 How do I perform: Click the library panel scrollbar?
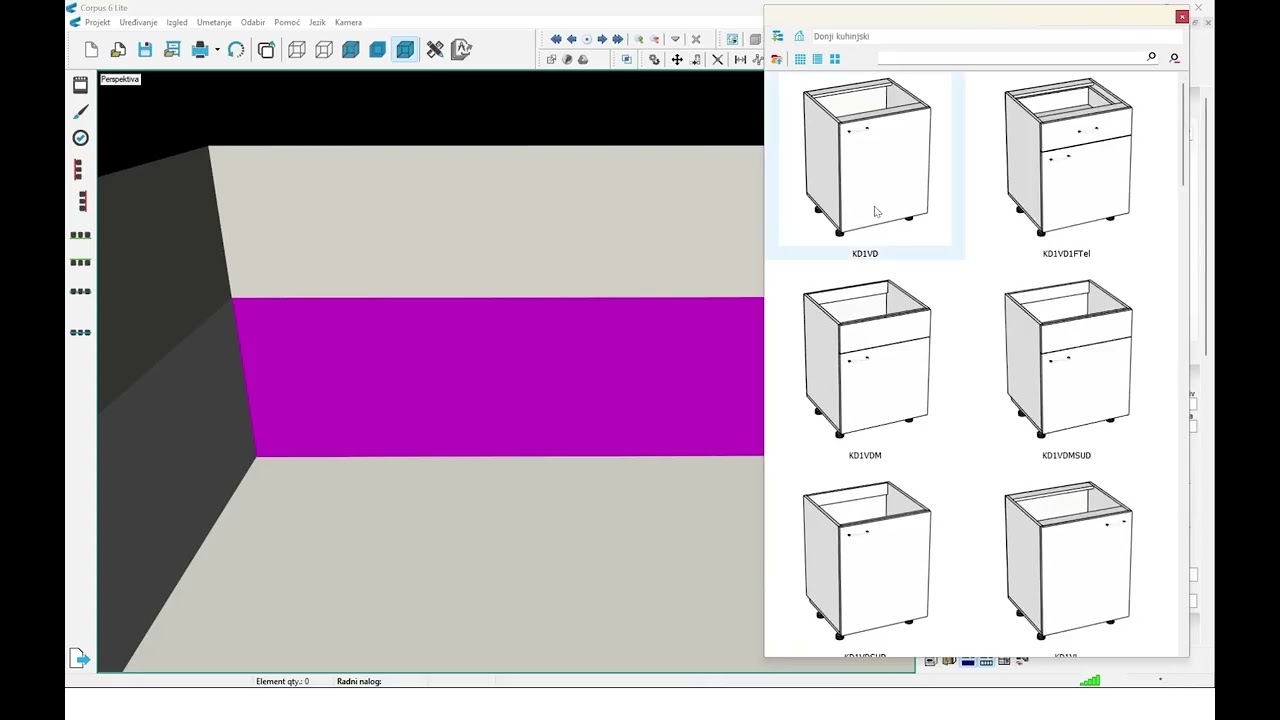[1184, 135]
